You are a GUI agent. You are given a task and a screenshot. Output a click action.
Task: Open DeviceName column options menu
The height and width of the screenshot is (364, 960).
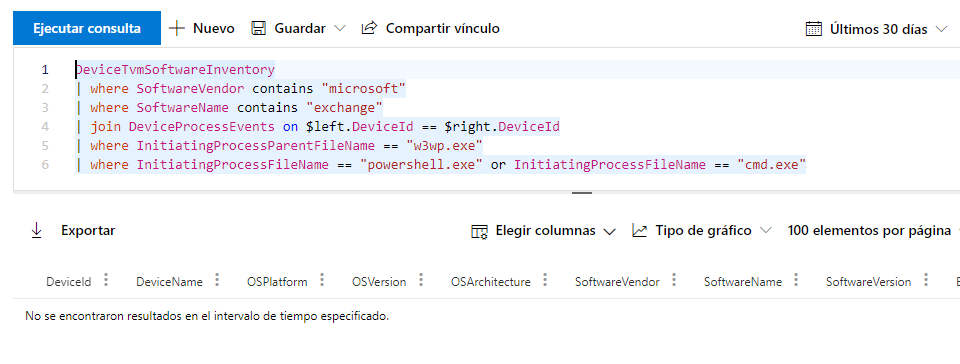pos(217,280)
